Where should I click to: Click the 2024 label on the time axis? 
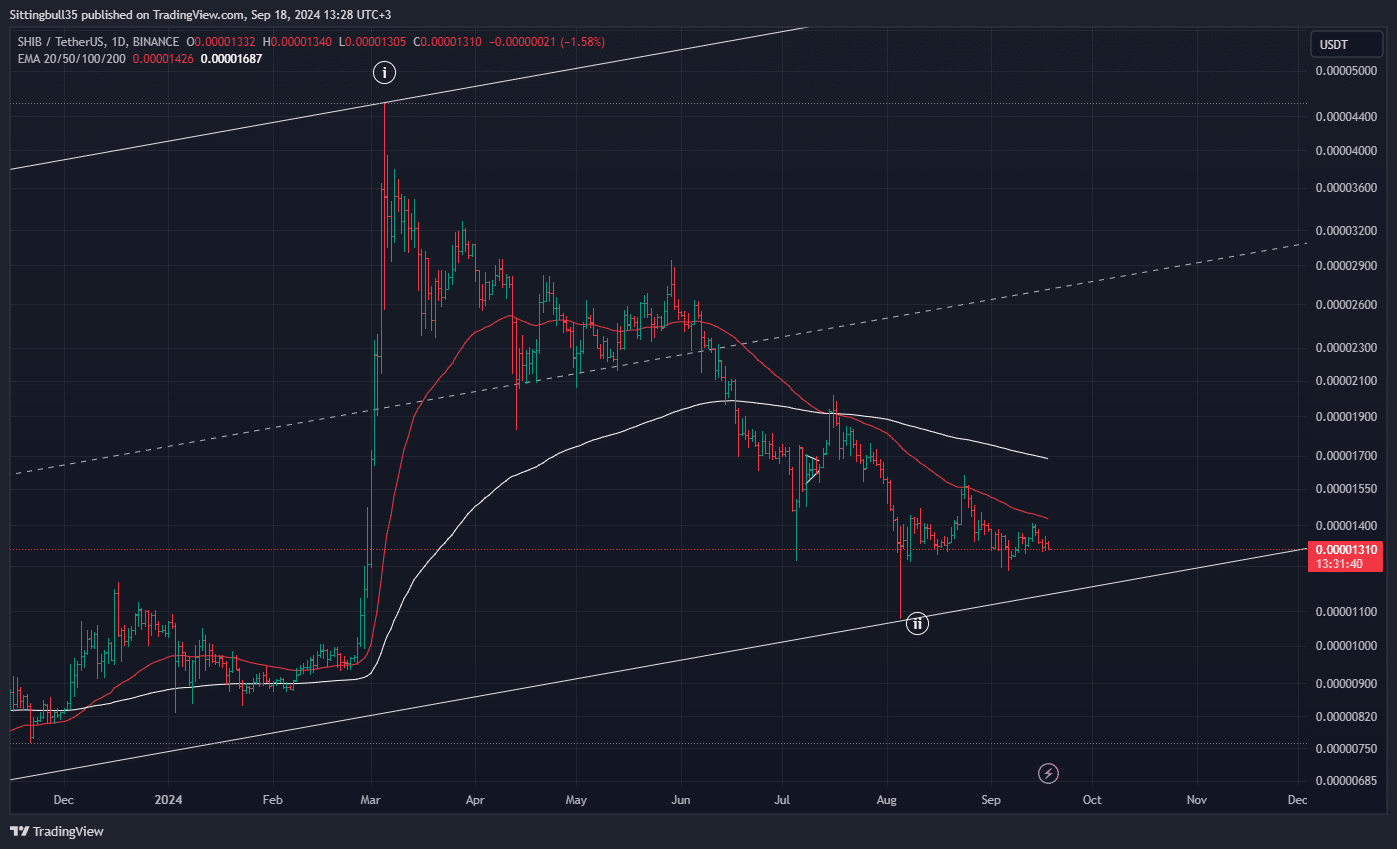point(169,800)
